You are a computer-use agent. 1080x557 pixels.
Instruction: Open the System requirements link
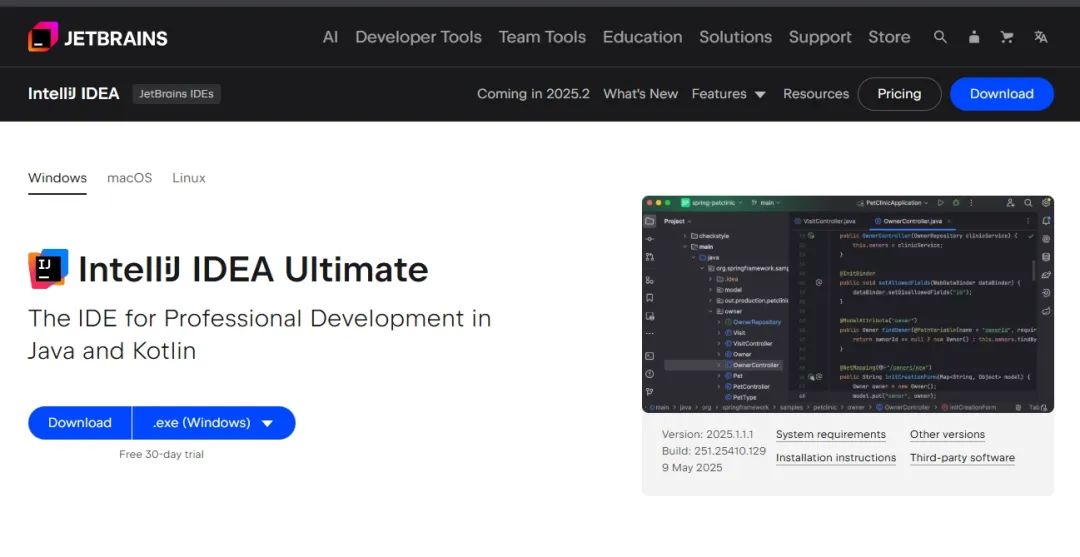pos(831,434)
